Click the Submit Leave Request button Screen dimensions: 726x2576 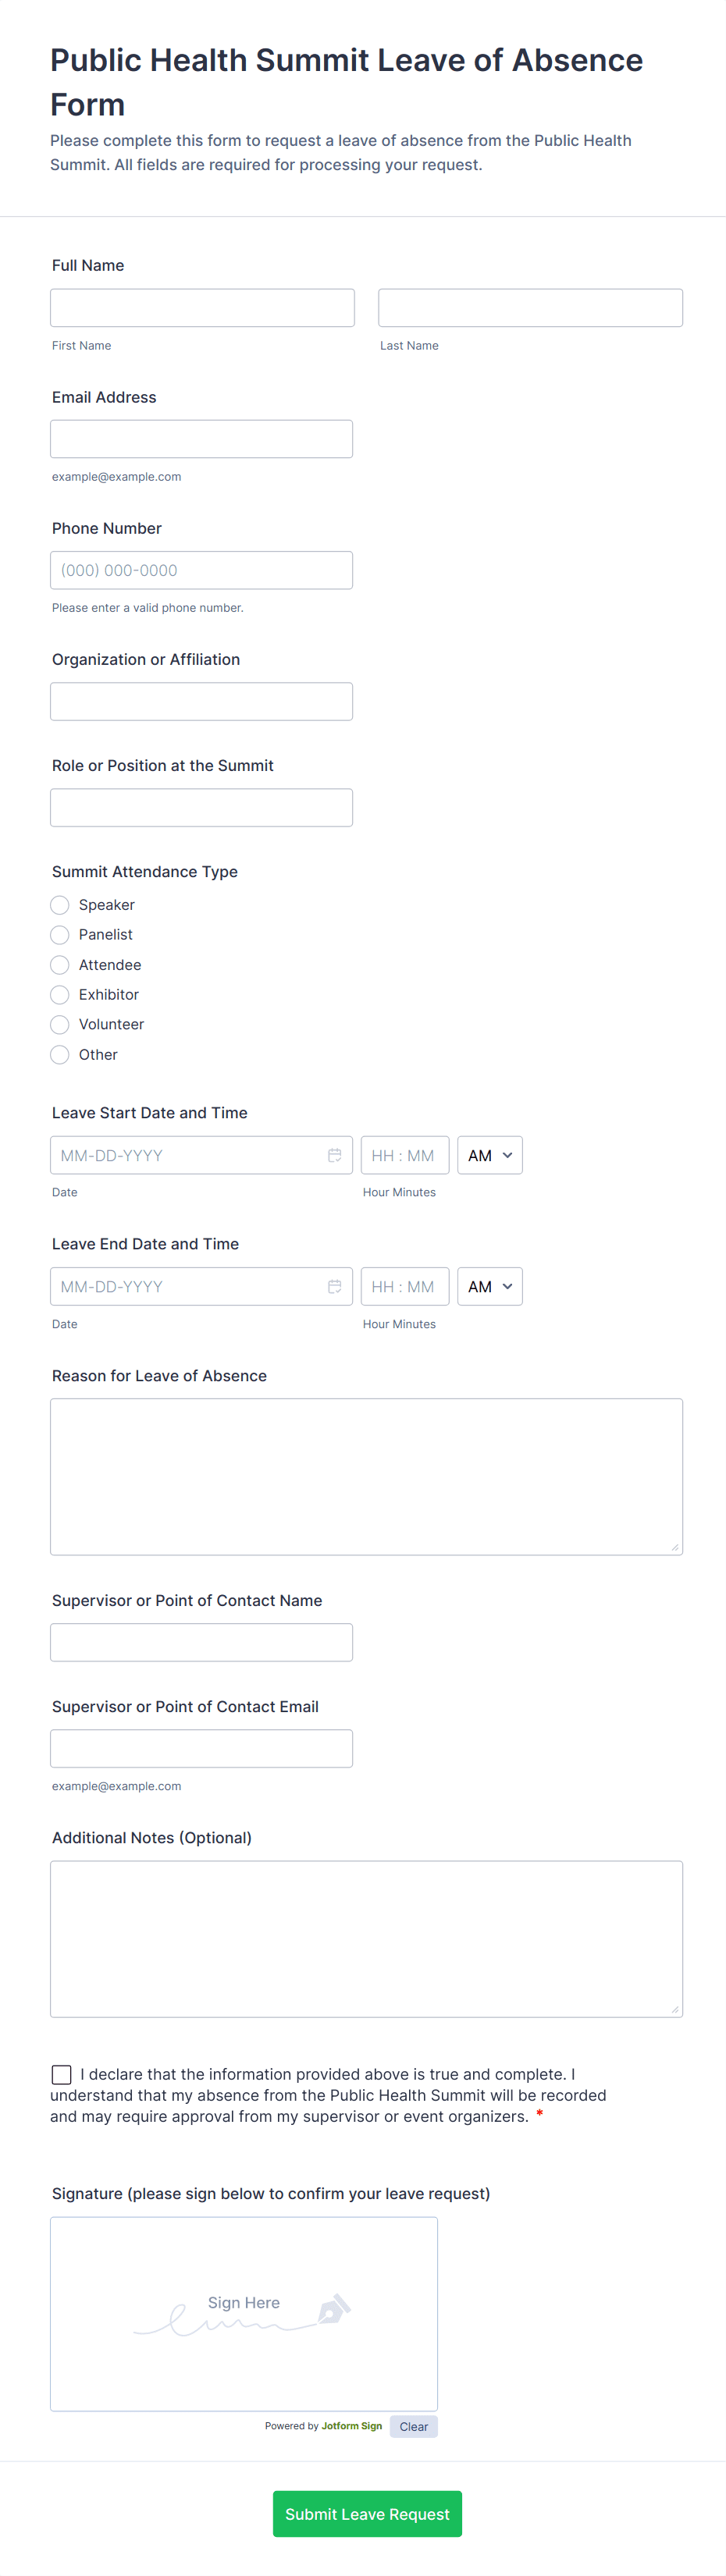tap(367, 2513)
